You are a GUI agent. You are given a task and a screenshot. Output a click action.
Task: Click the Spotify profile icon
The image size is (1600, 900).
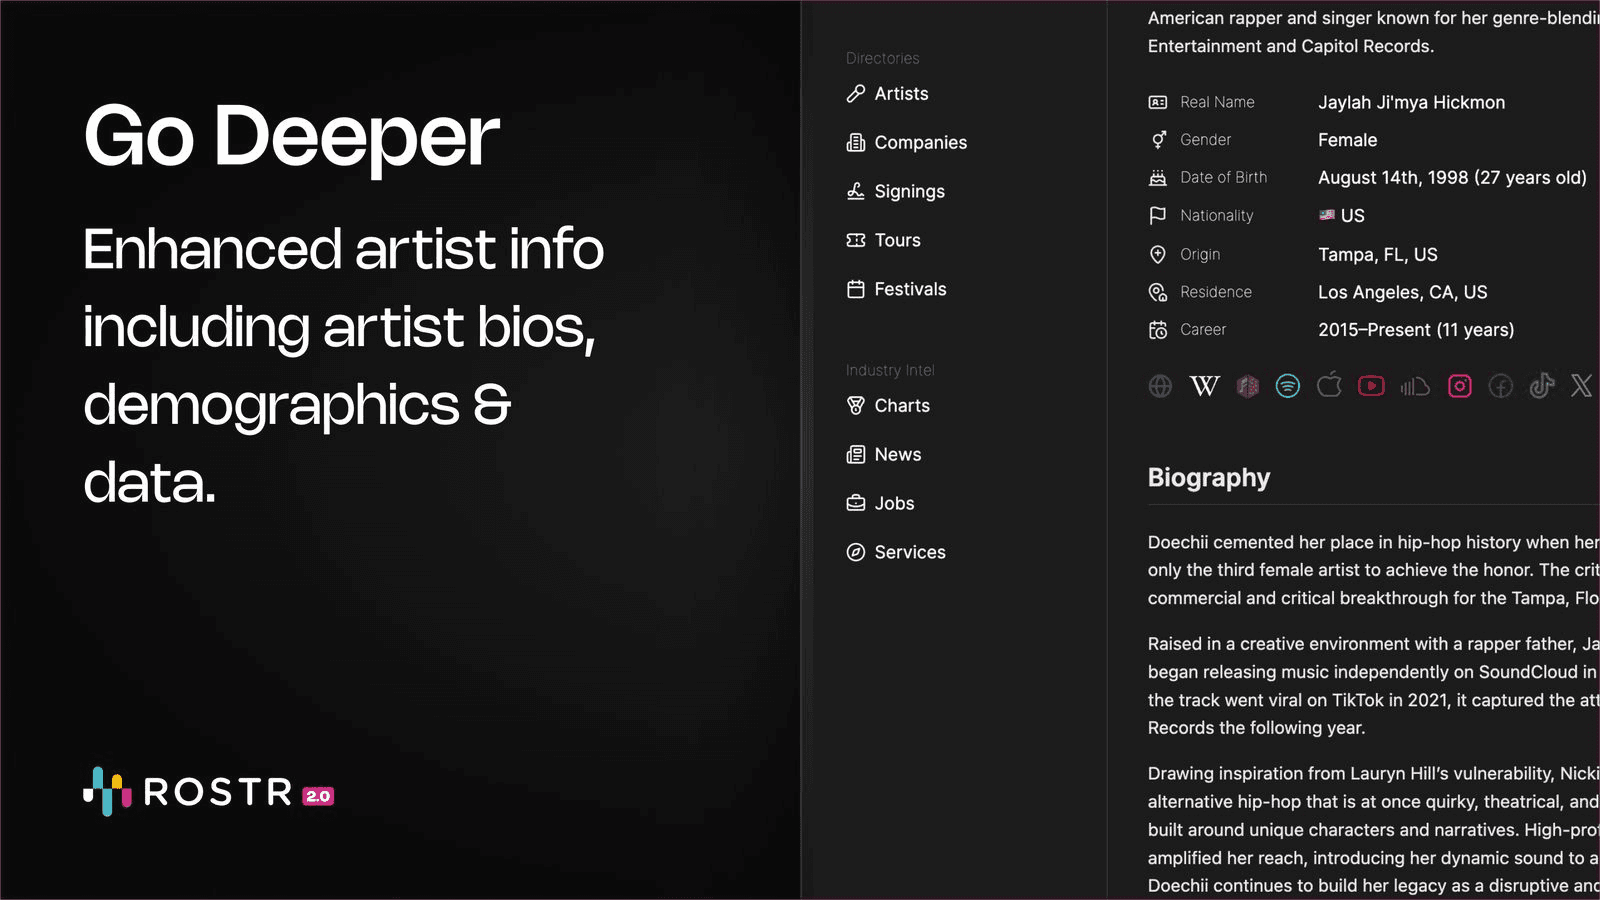click(1288, 386)
